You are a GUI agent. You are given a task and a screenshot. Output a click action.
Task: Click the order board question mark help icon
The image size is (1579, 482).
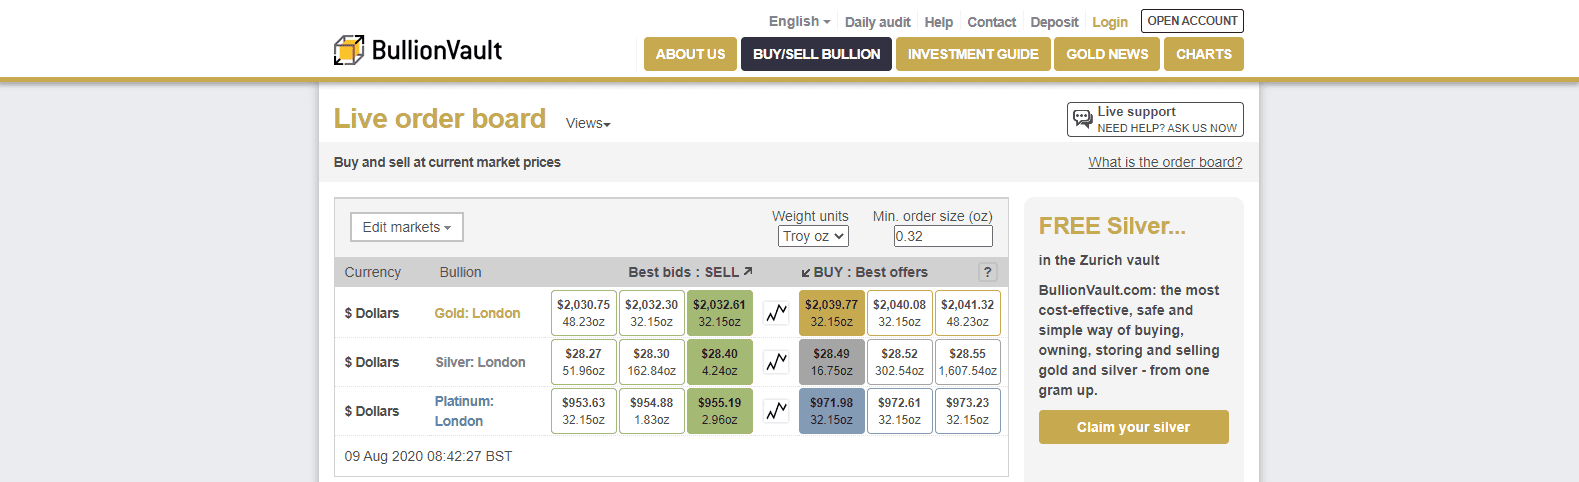pyautogui.click(x=988, y=272)
